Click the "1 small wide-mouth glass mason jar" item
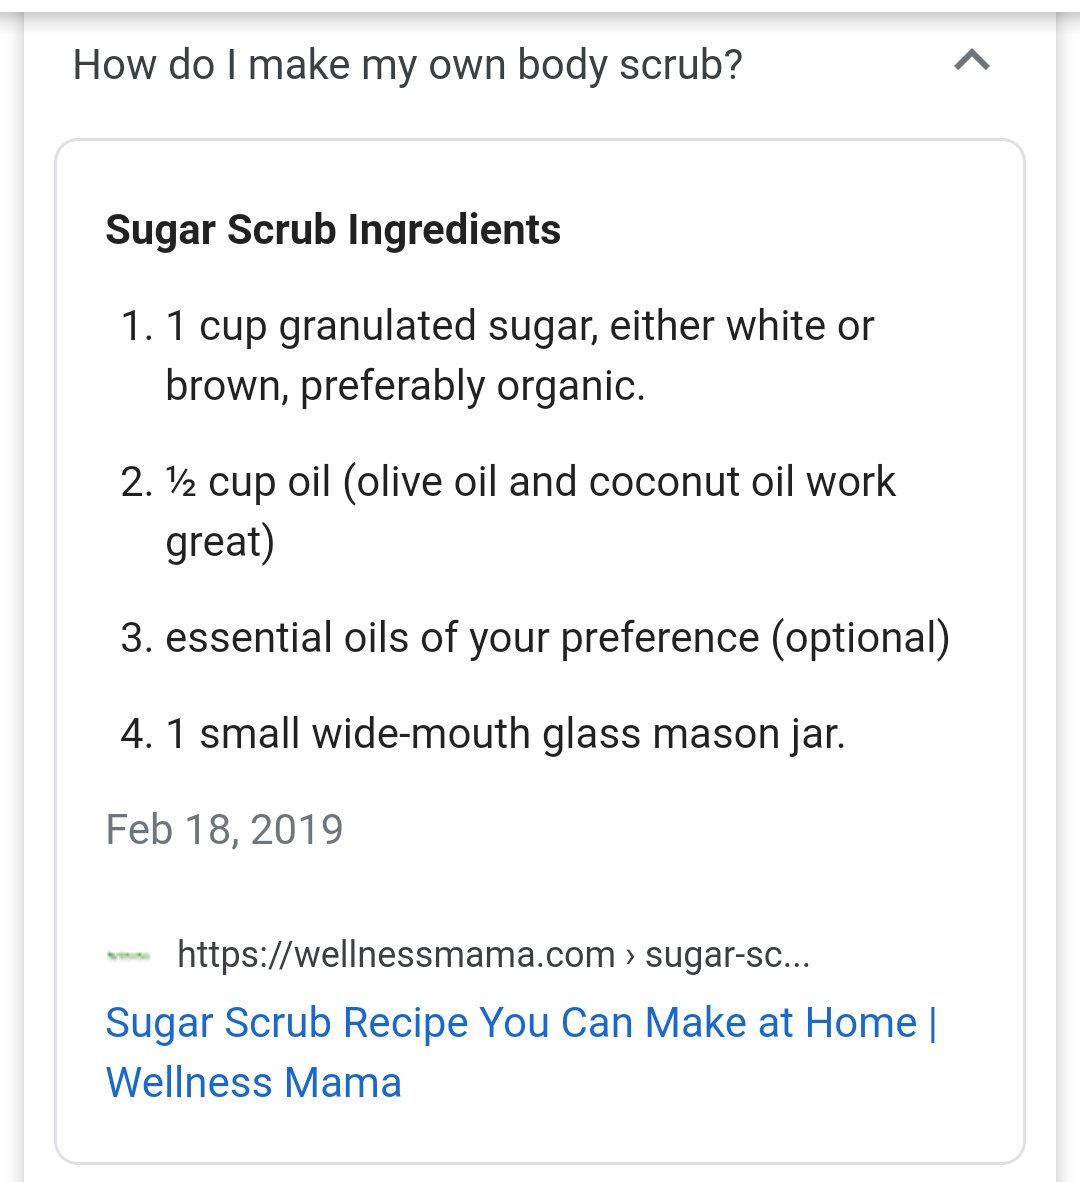This screenshot has height=1182, width=1080. coord(505,734)
